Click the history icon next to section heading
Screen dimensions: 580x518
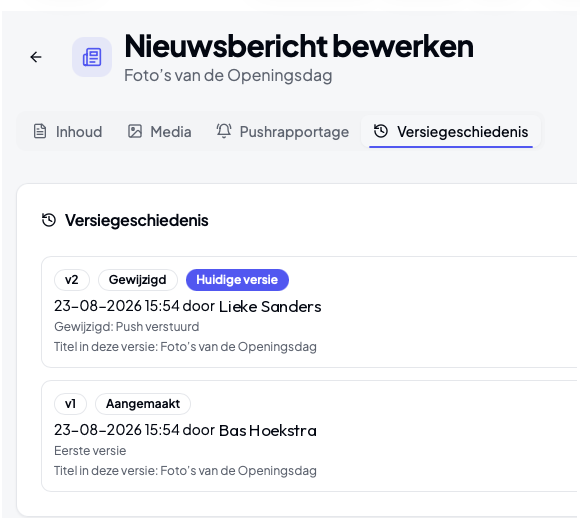point(49,220)
